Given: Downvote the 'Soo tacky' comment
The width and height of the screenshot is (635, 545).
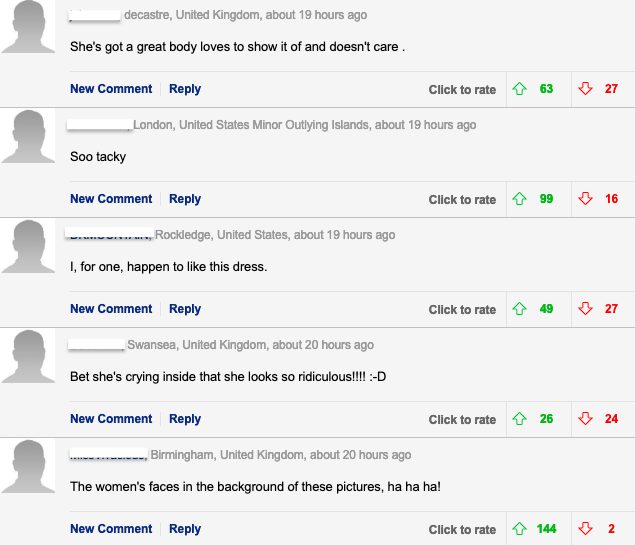Looking at the screenshot, I should point(586,199).
